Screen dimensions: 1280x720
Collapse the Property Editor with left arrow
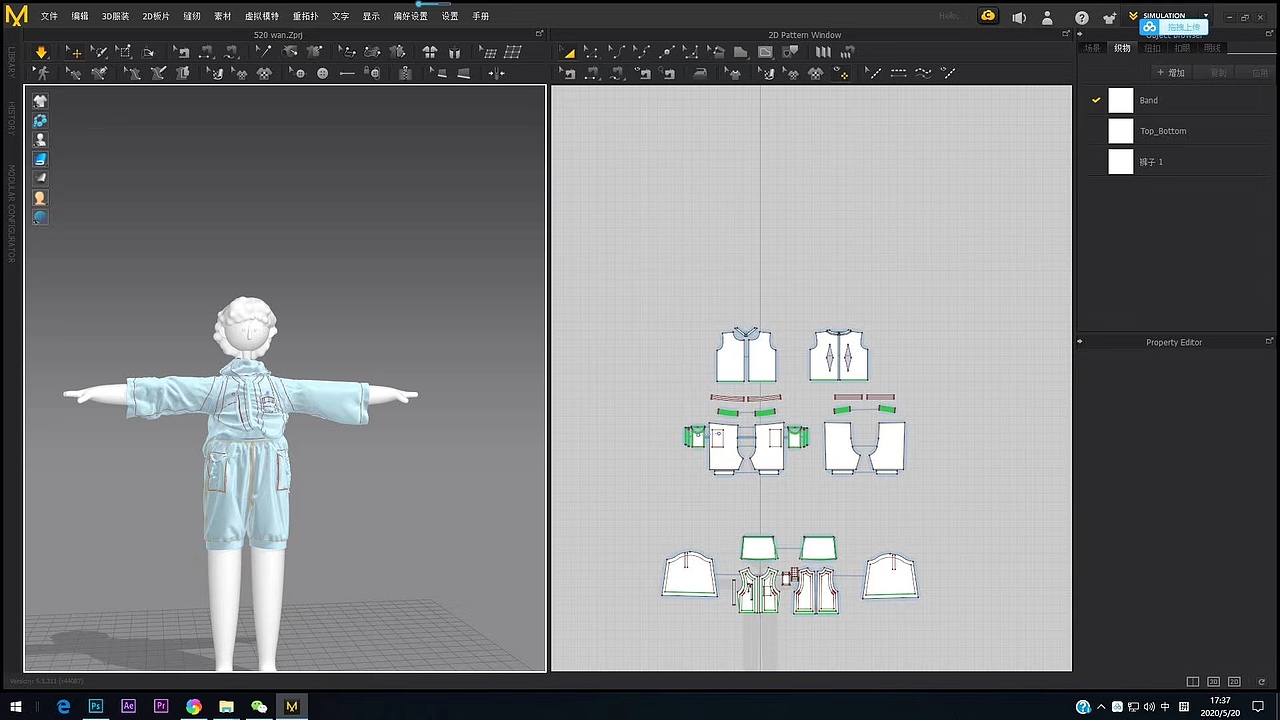(1080, 342)
